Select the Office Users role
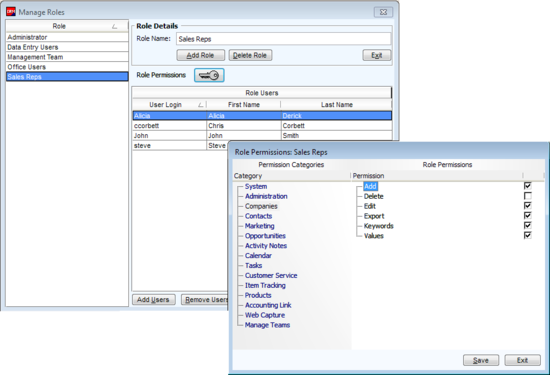 tap(67, 67)
